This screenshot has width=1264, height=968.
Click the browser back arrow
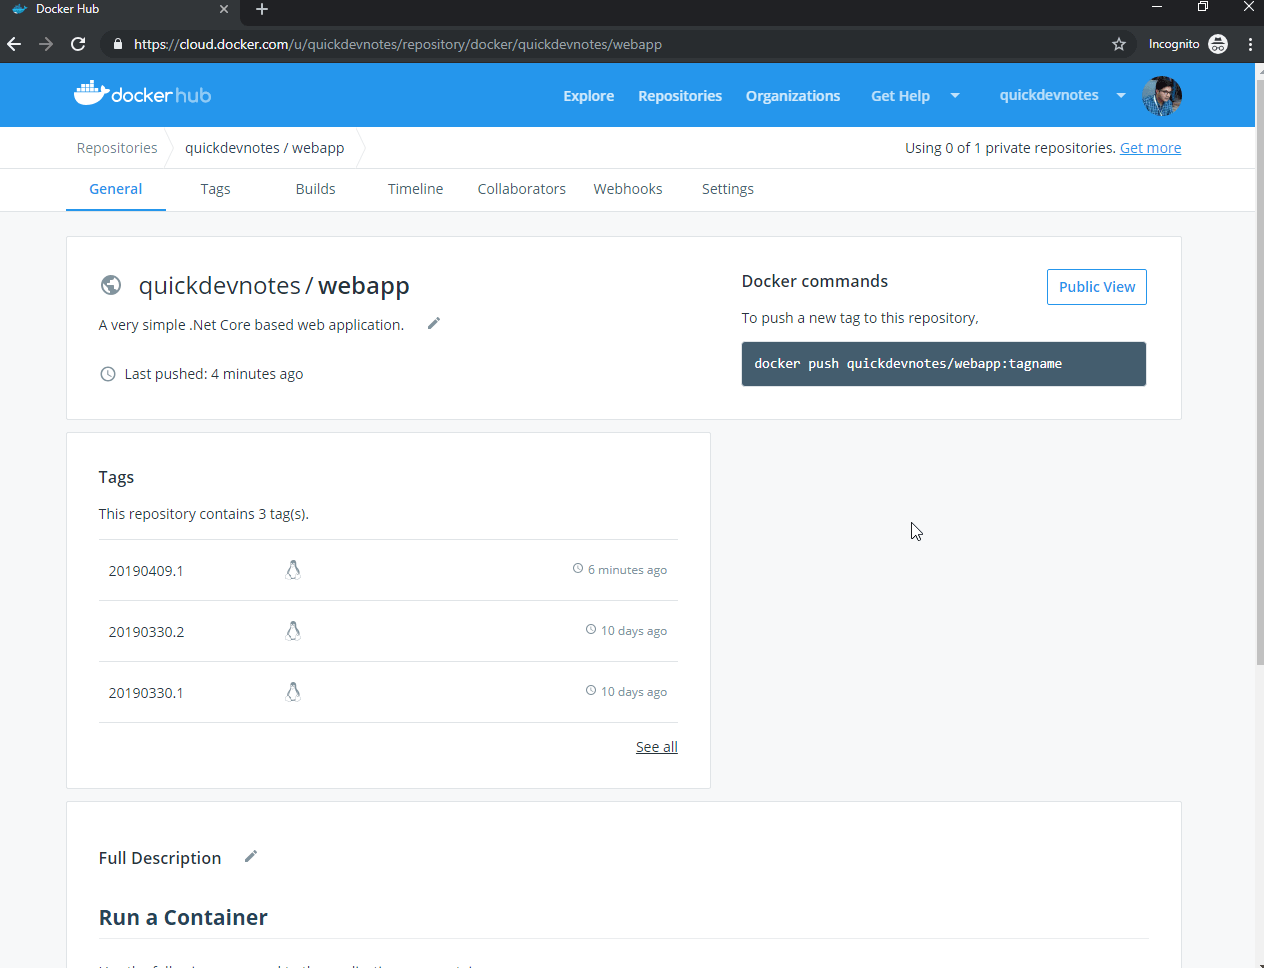click(x=14, y=44)
